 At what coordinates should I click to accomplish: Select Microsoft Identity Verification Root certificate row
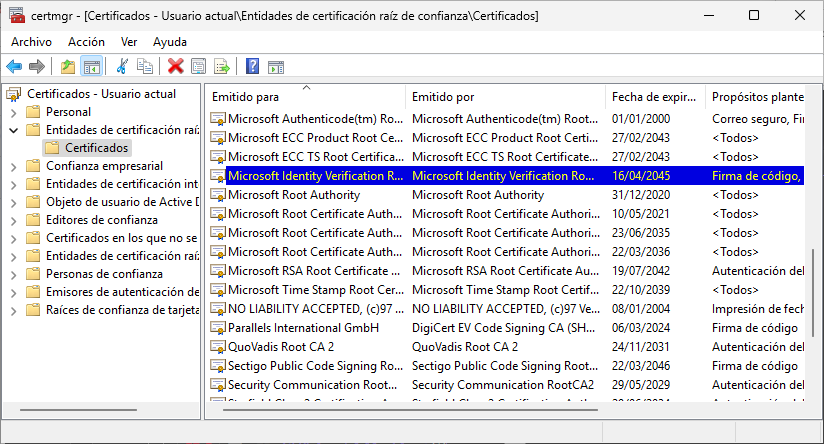click(x=507, y=176)
